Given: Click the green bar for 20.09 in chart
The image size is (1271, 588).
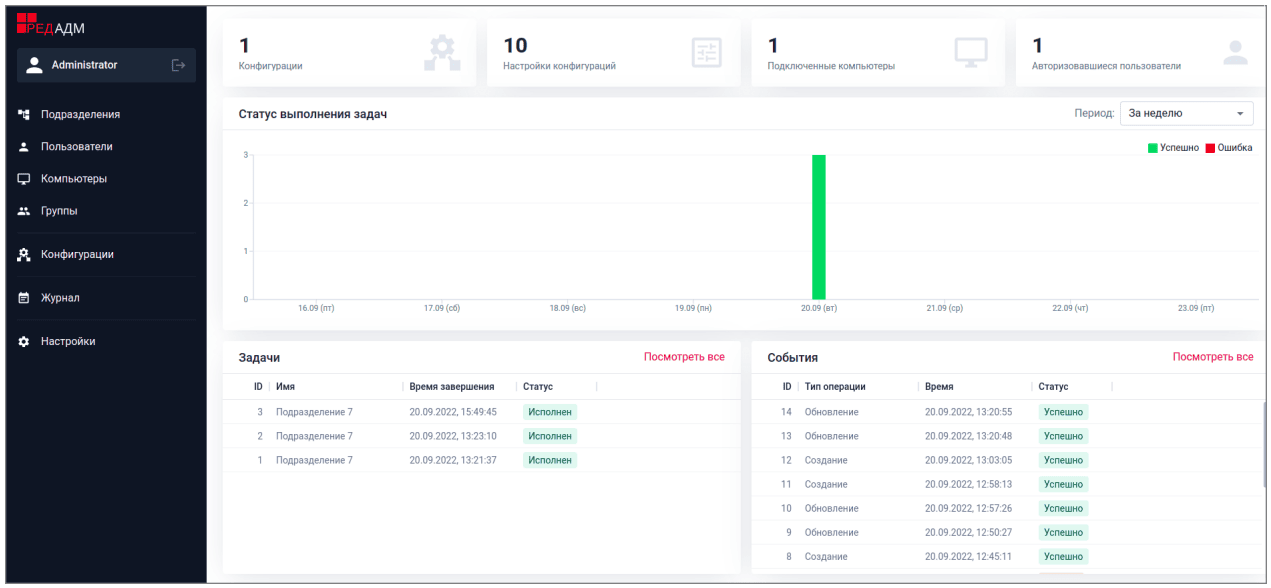Looking at the screenshot, I should pos(818,227).
